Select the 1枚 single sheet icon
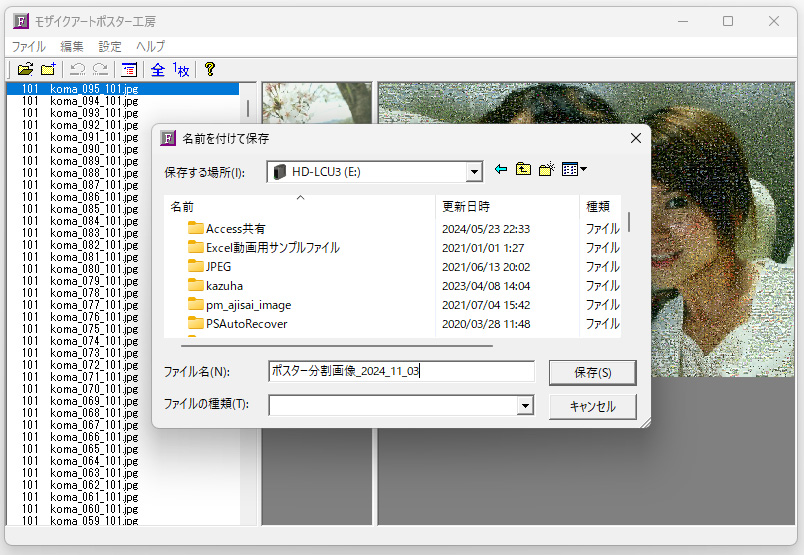This screenshot has width=804, height=555. coord(181,69)
